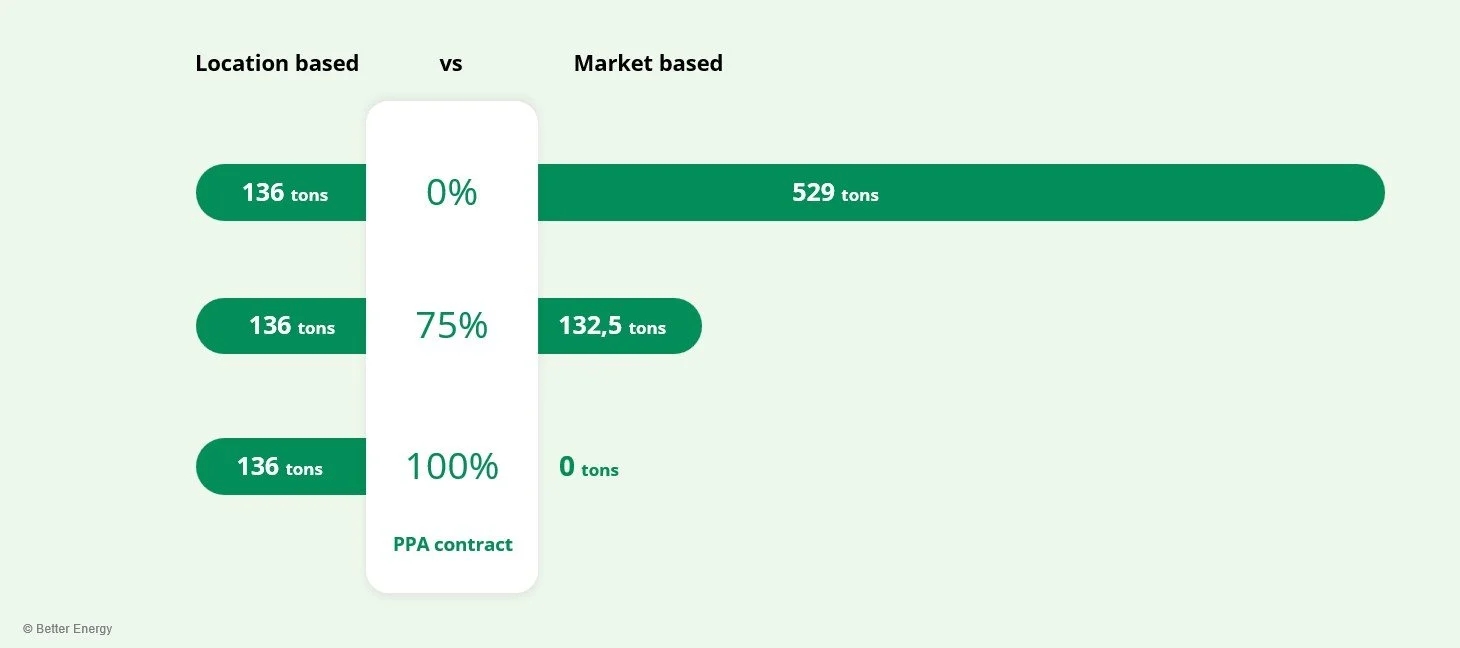Viewport: 1460px width, 648px height.
Task: Click the rounded right end of 132,5 tons bar
Action: [x=686, y=325]
